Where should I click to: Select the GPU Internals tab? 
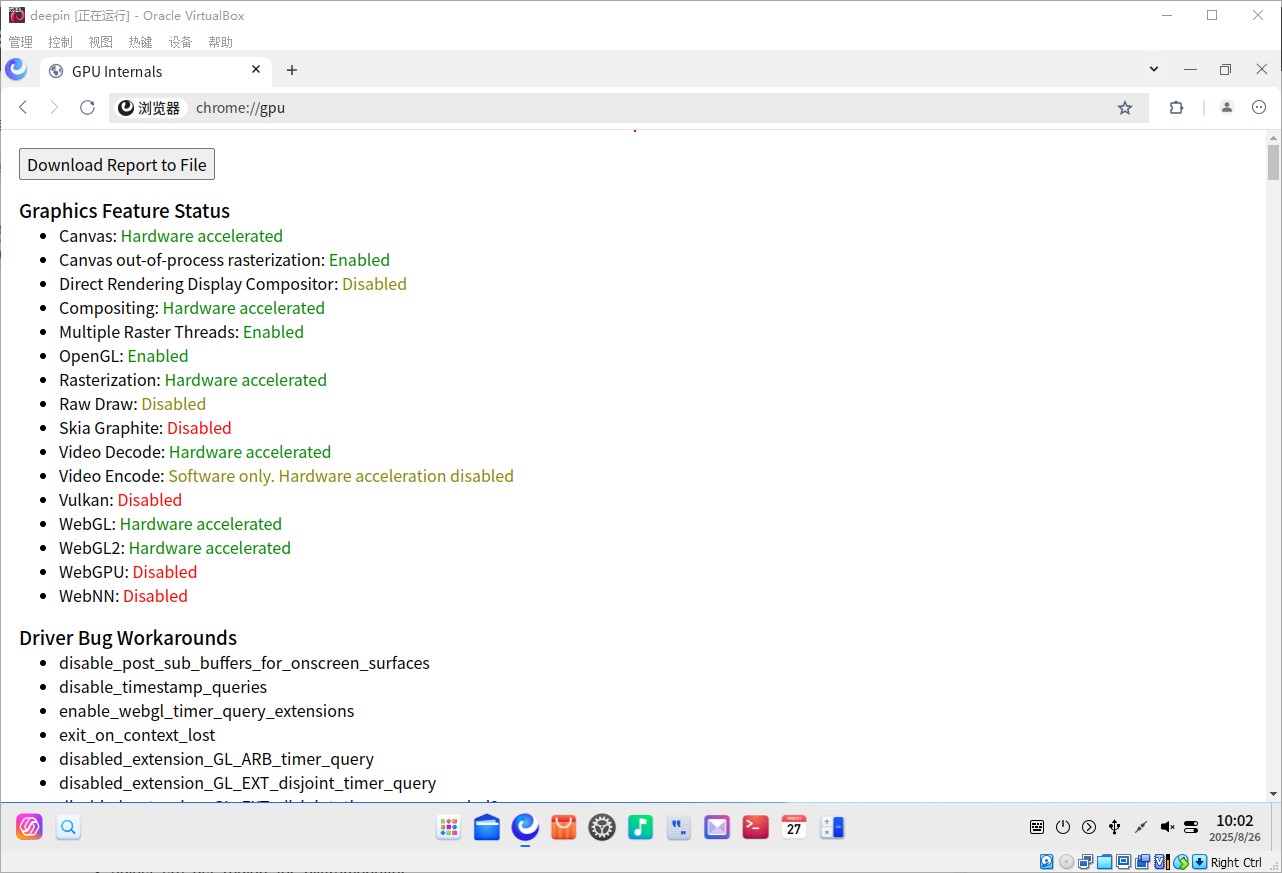[x=155, y=71]
